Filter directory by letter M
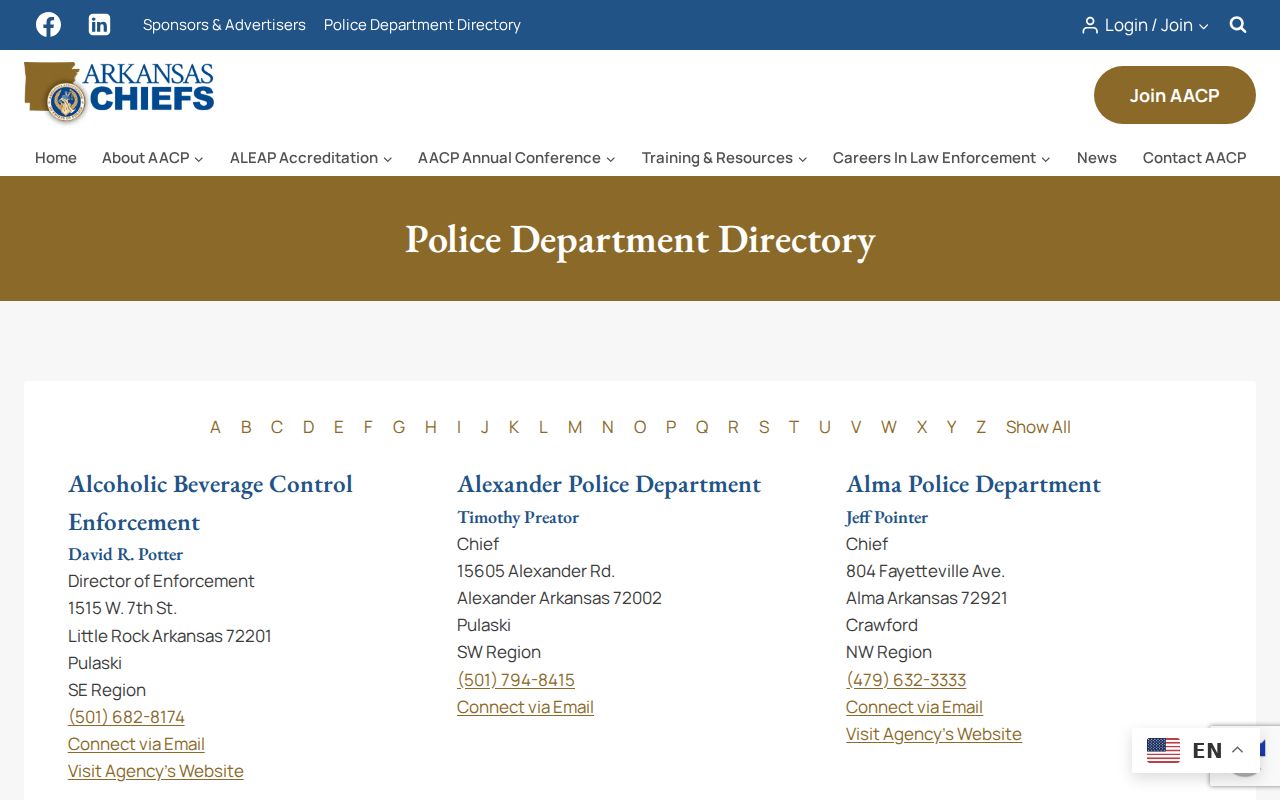This screenshot has width=1280, height=800. click(575, 427)
